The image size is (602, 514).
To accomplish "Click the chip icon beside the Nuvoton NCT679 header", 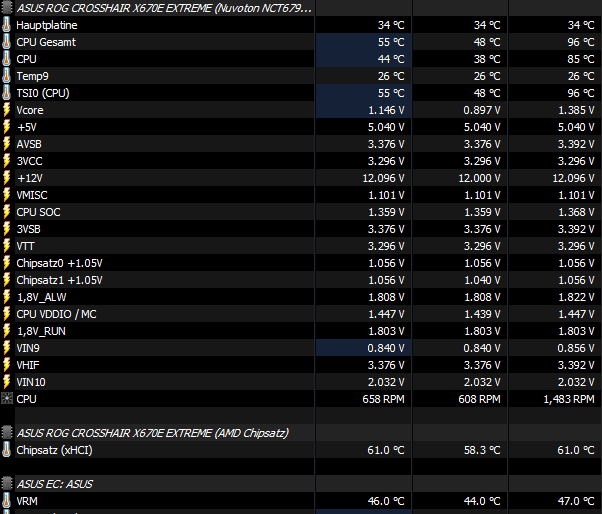I will pos(7,8).
